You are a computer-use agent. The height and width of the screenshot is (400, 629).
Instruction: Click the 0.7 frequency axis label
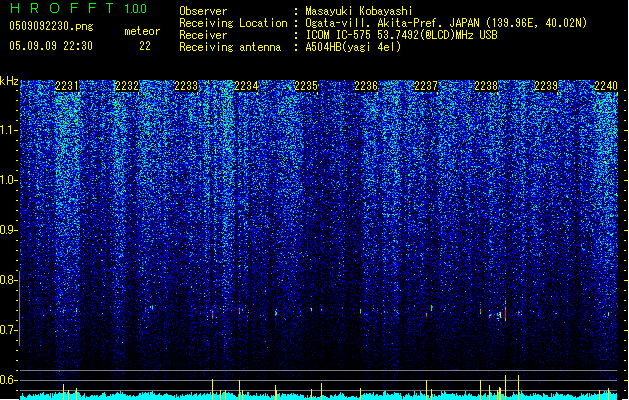8,330
